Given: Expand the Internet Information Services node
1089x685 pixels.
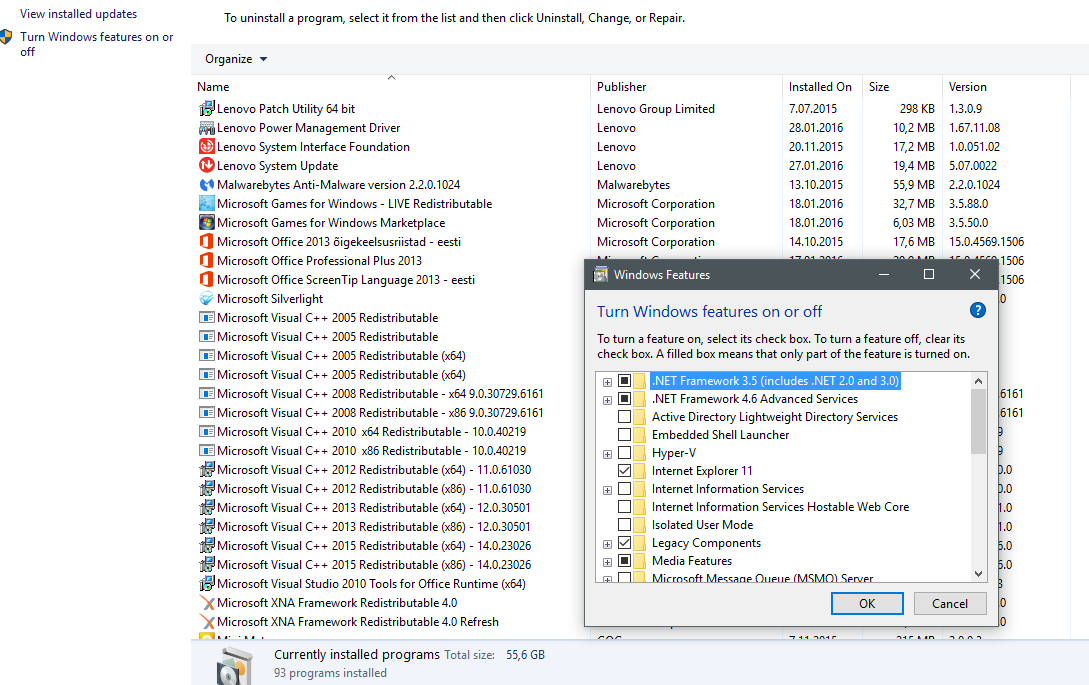Looking at the screenshot, I should [x=608, y=490].
